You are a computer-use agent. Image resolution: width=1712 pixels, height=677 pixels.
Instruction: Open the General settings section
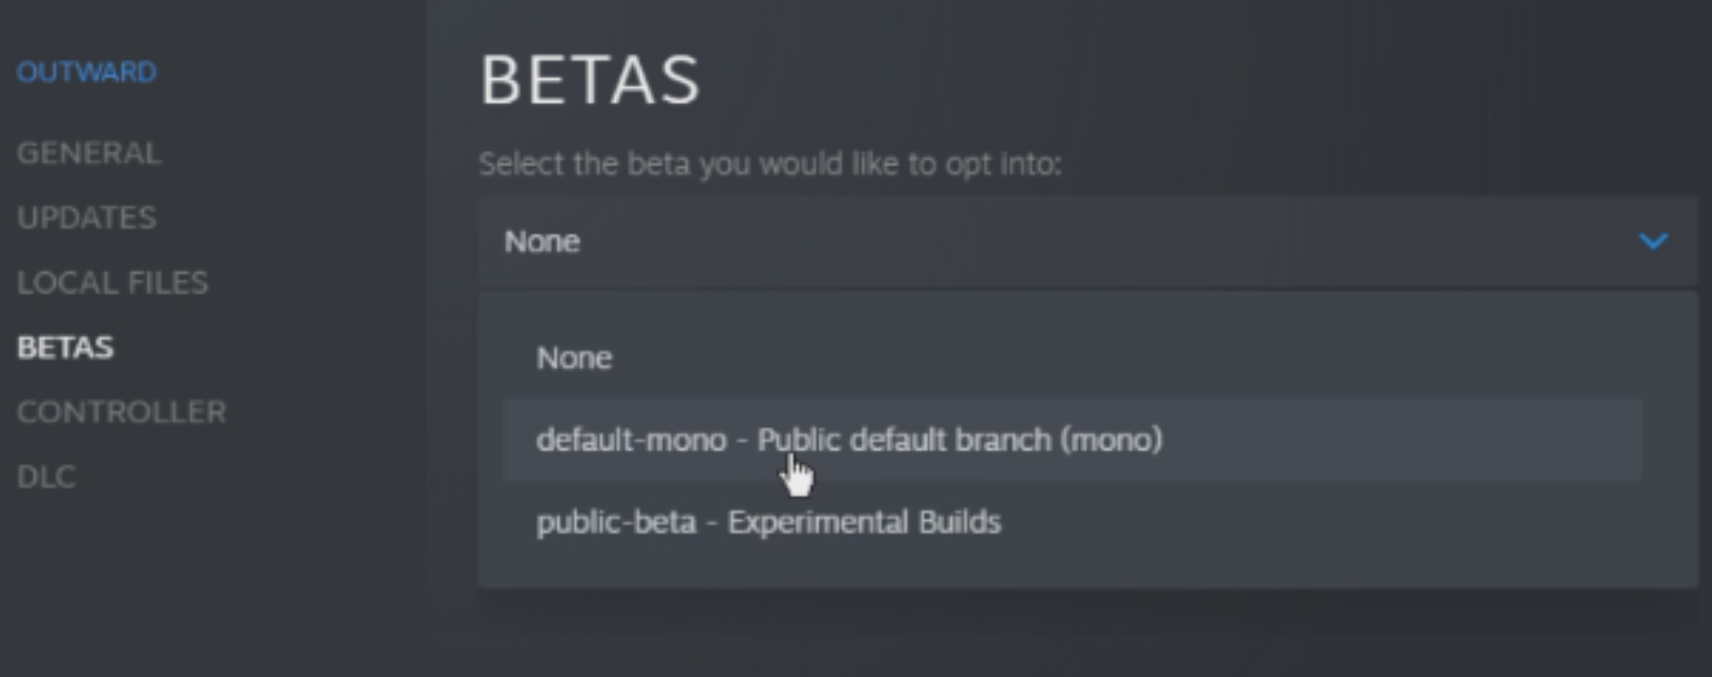click(x=88, y=153)
